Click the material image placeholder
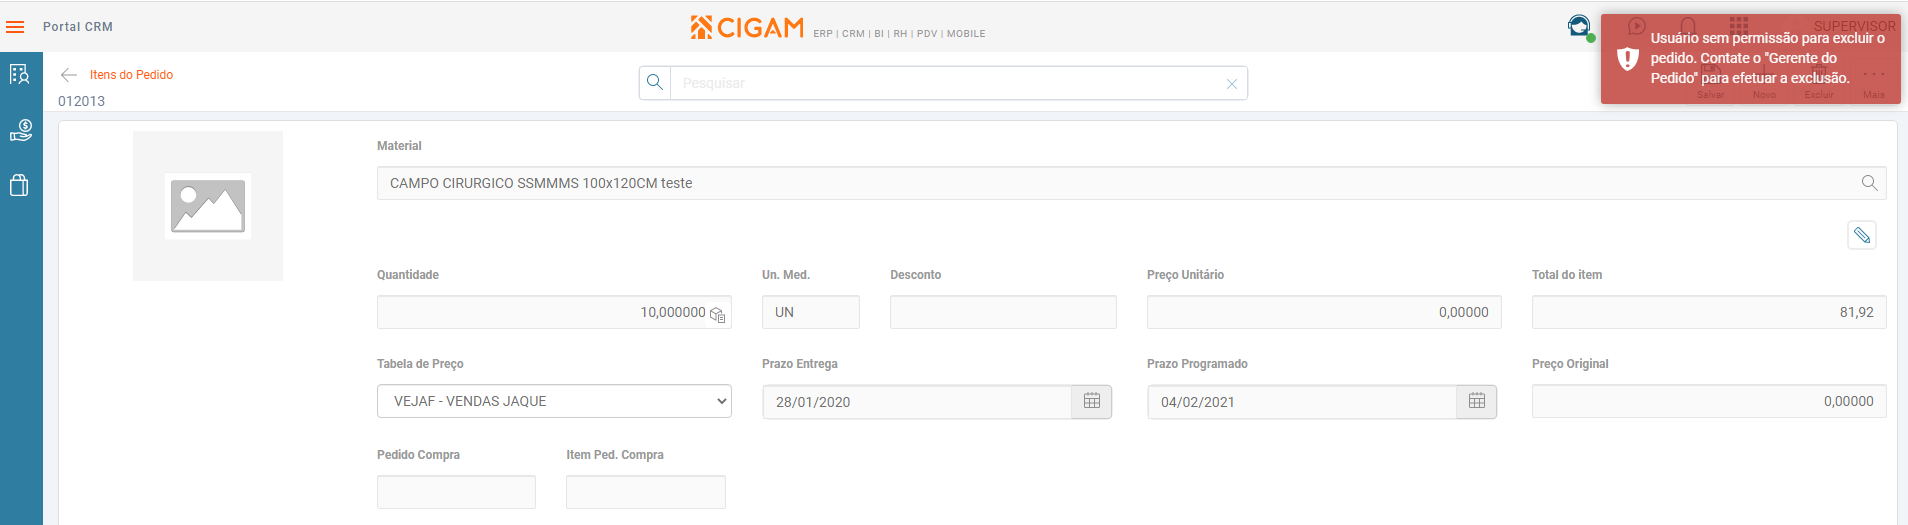Image resolution: width=1908 pixels, height=525 pixels. click(208, 206)
